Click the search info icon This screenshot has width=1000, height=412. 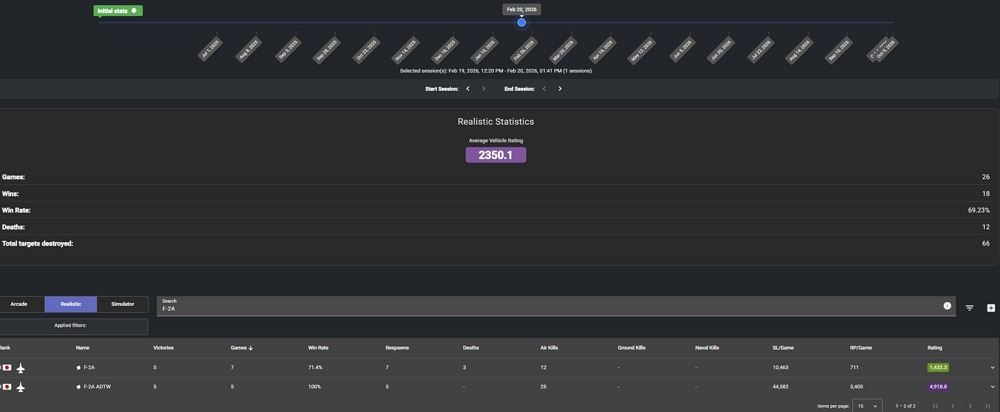click(x=947, y=306)
